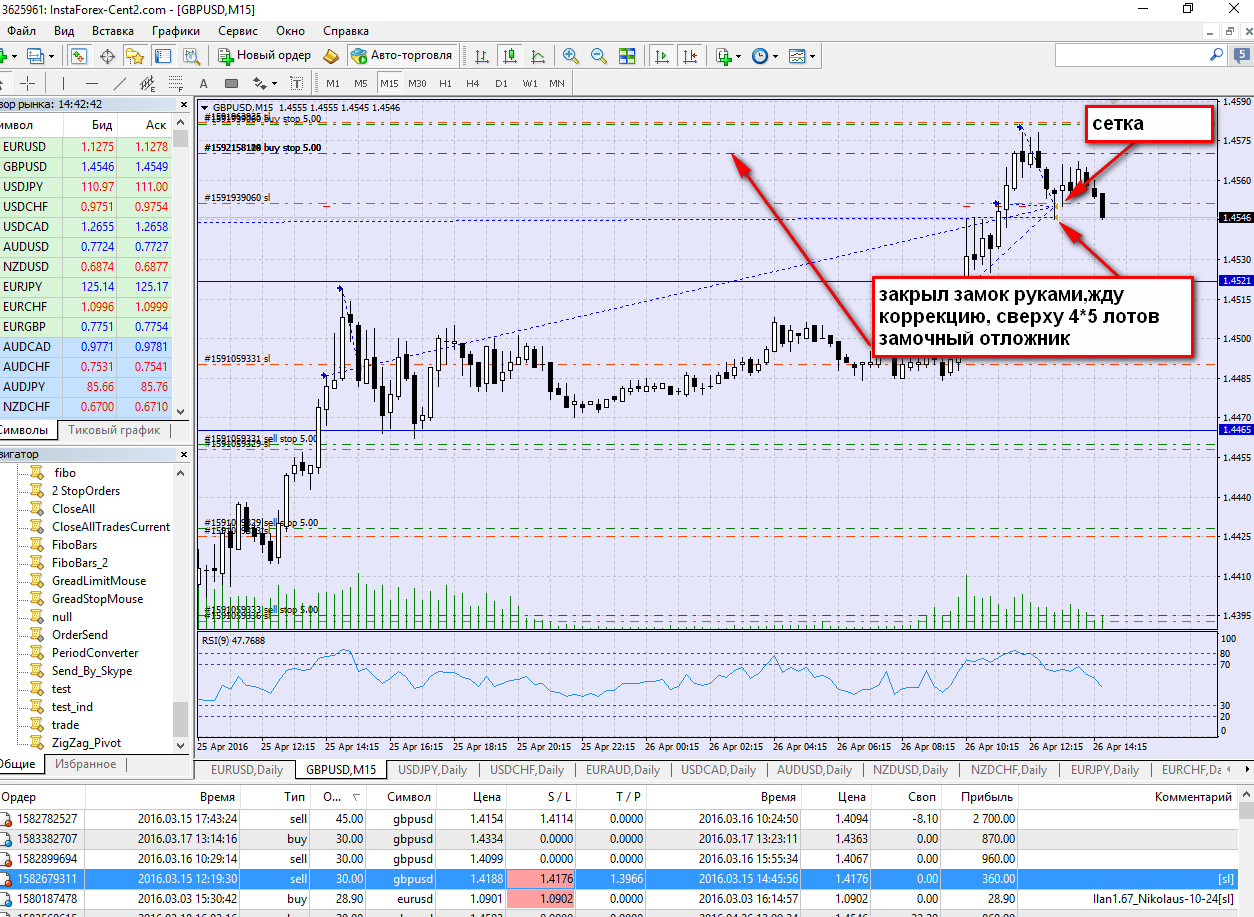Open GBPUSD,M15 chart title dropdown triangle
This screenshot has height=917, width=1254.
(x=205, y=108)
